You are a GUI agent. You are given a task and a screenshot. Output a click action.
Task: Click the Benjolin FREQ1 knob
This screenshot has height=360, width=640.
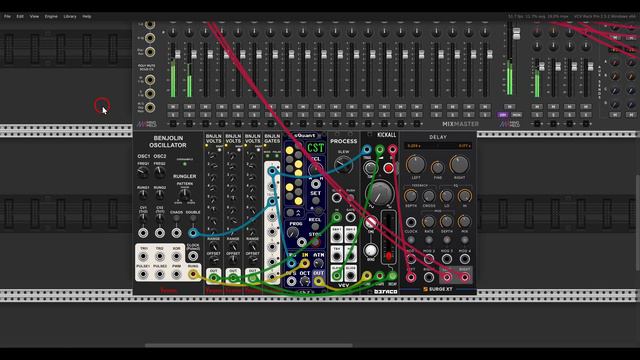click(x=143, y=173)
